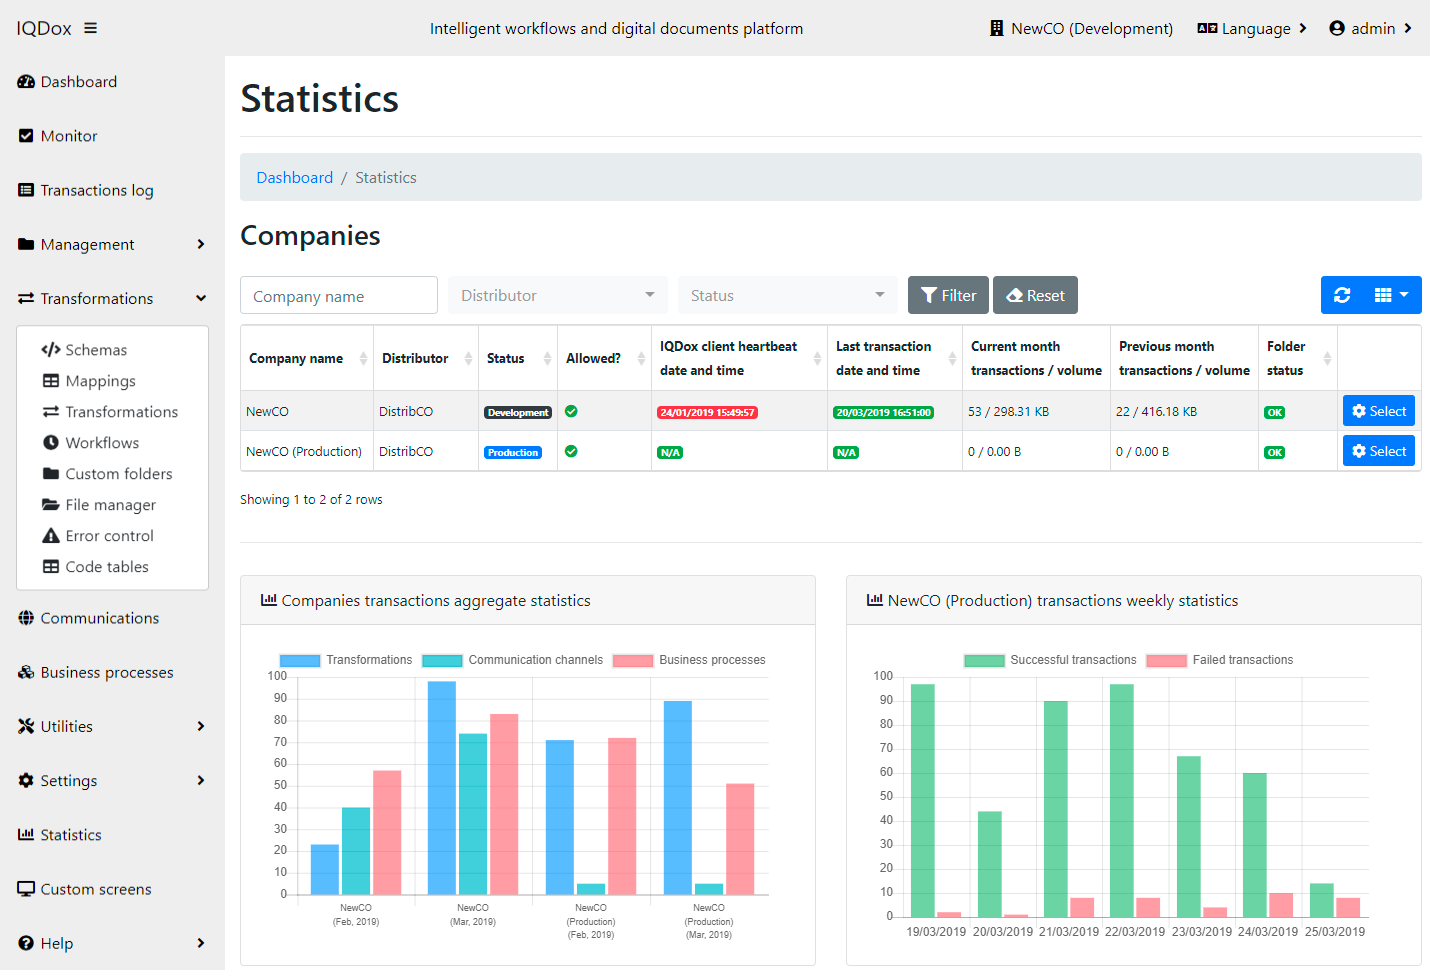The image size is (1430, 970).
Task: Click the Filter button
Action: [x=948, y=295]
